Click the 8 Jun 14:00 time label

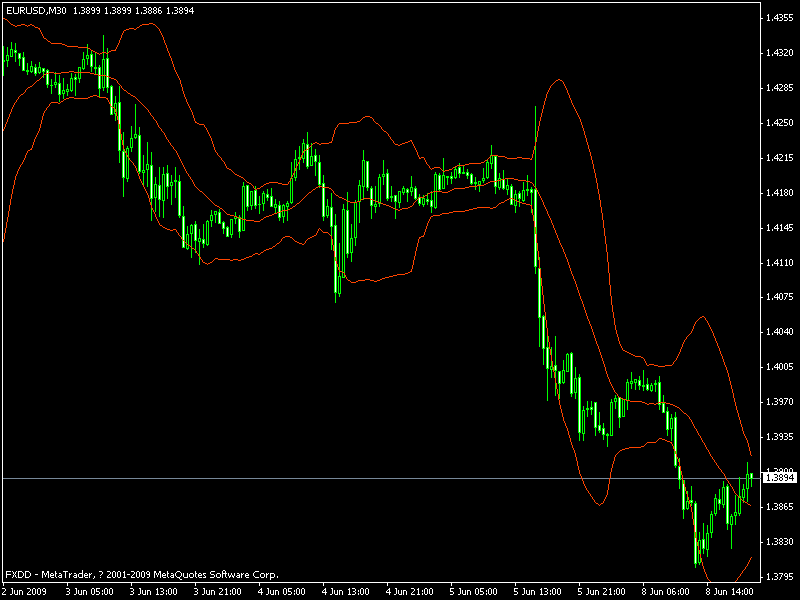tap(730, 592)
